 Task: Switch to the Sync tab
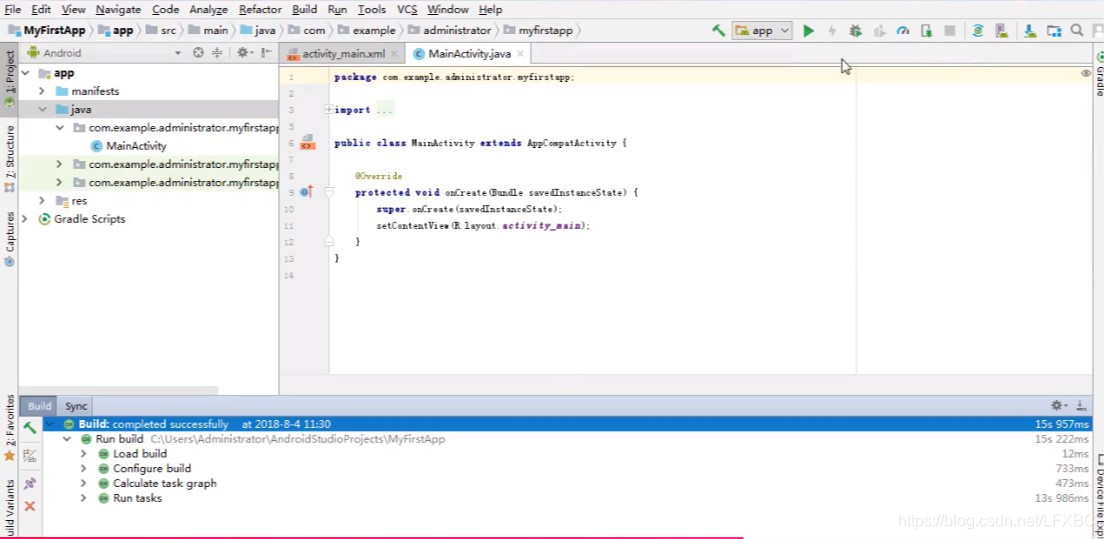[x=76, y=406]
